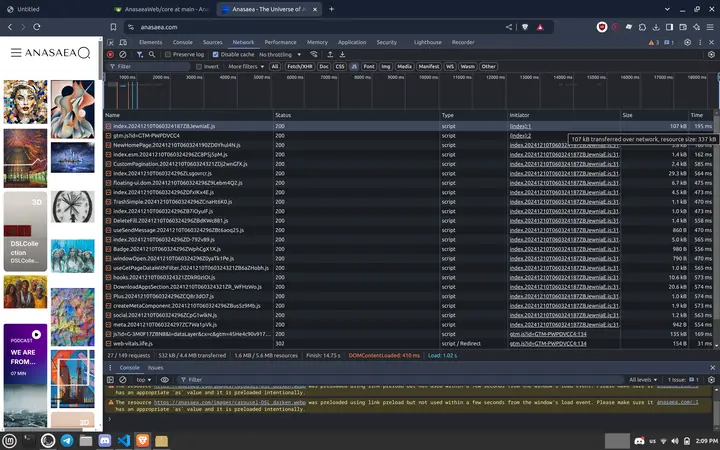This screenshot has height=450, width=720.
Task: Switch to the Sources tab
Action: point(212,42)
